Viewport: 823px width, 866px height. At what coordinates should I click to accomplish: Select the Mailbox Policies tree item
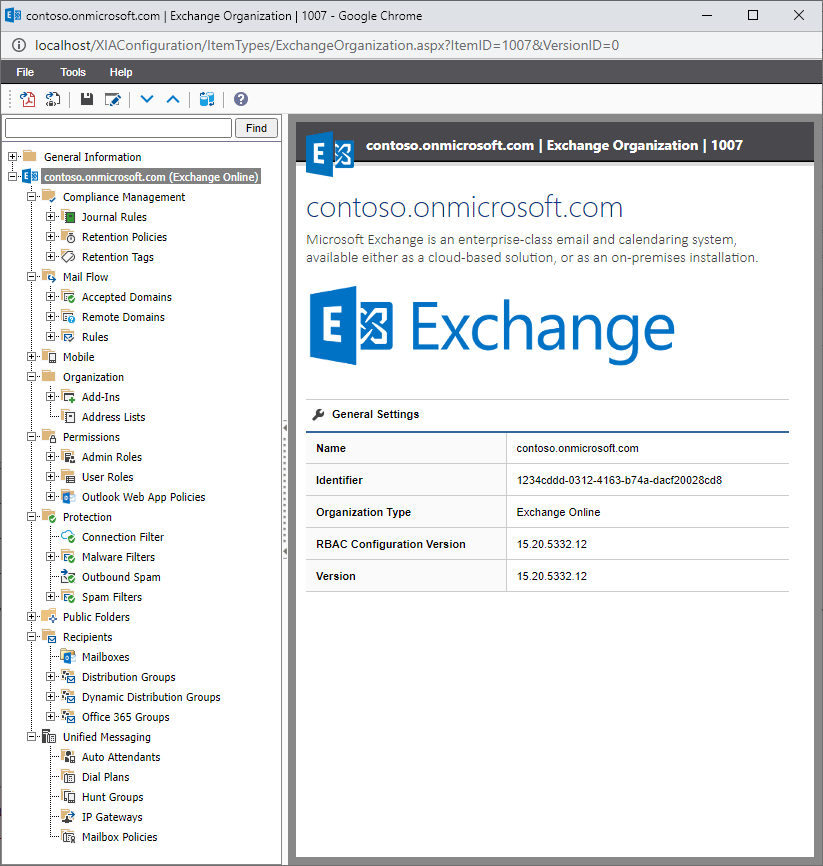(x=119, y=837)
